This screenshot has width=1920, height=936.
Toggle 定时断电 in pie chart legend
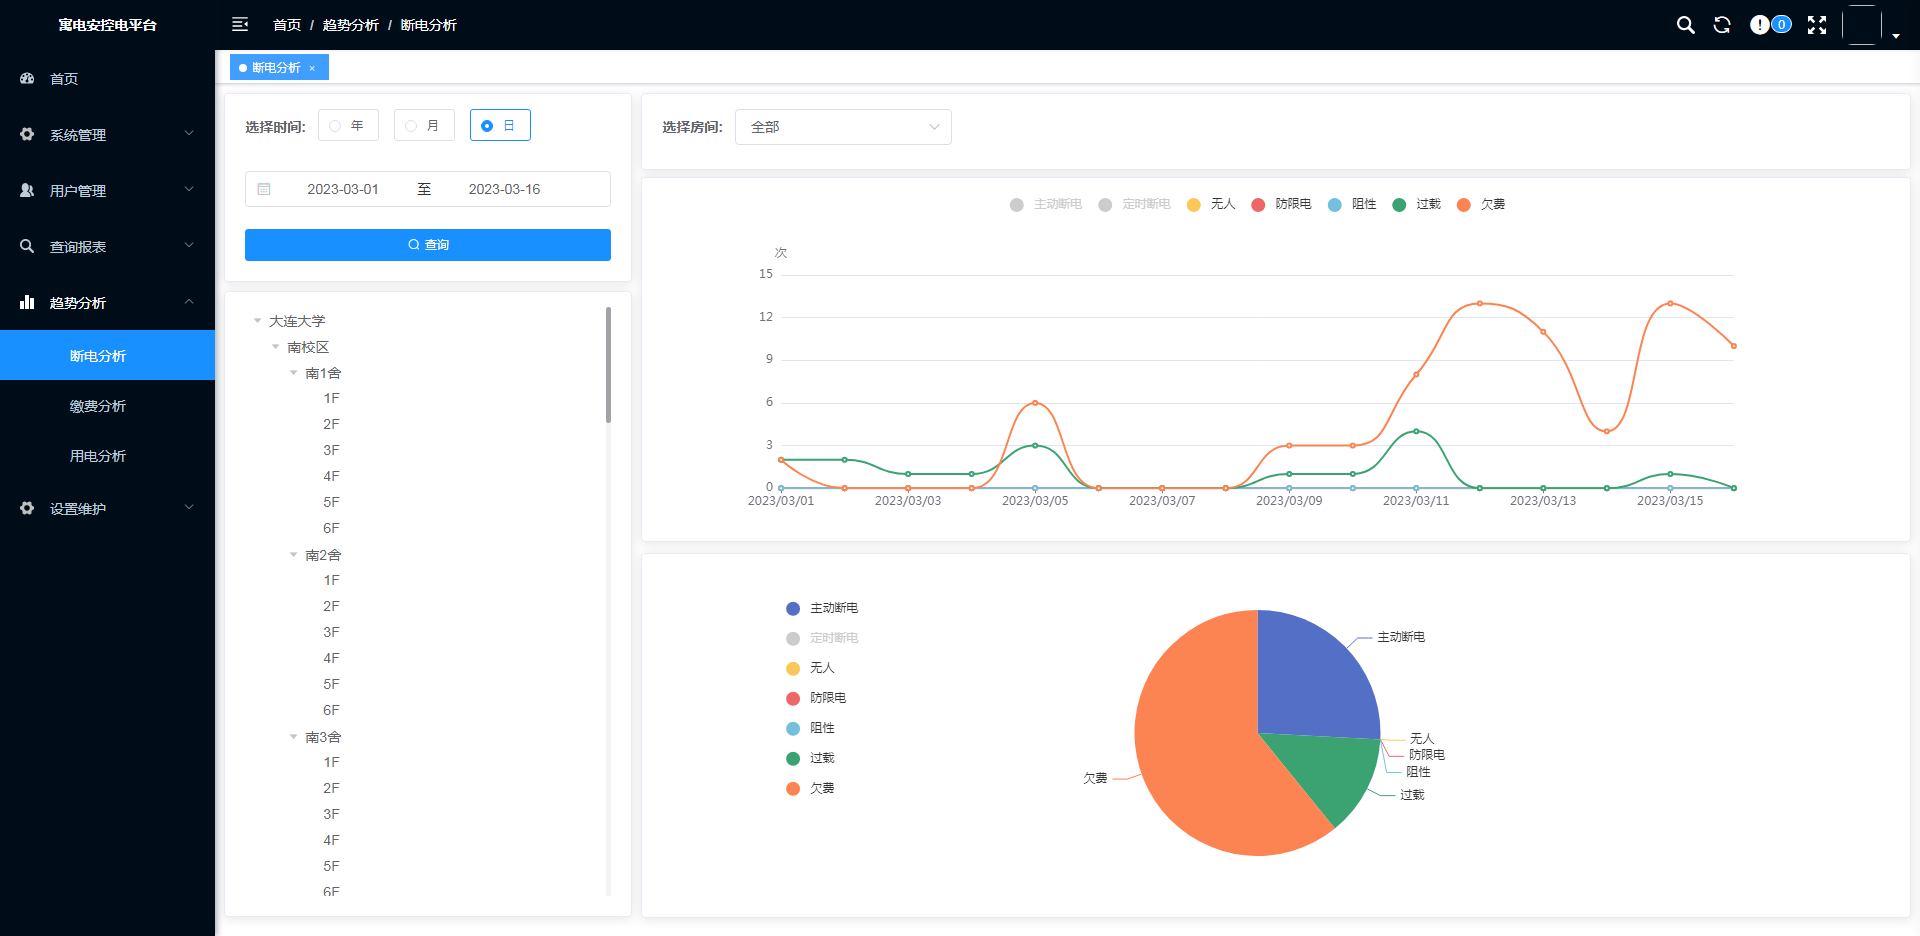(822, 638)
